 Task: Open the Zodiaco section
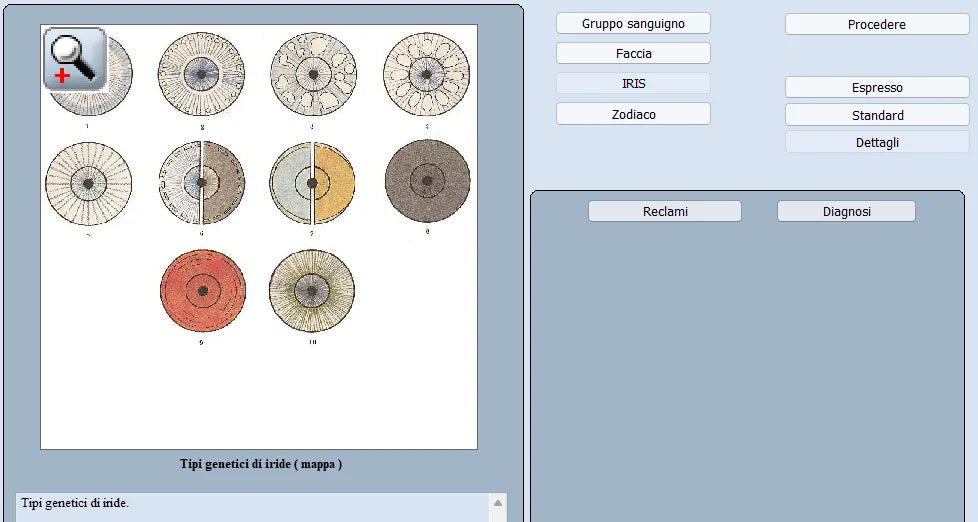[633, 114]
